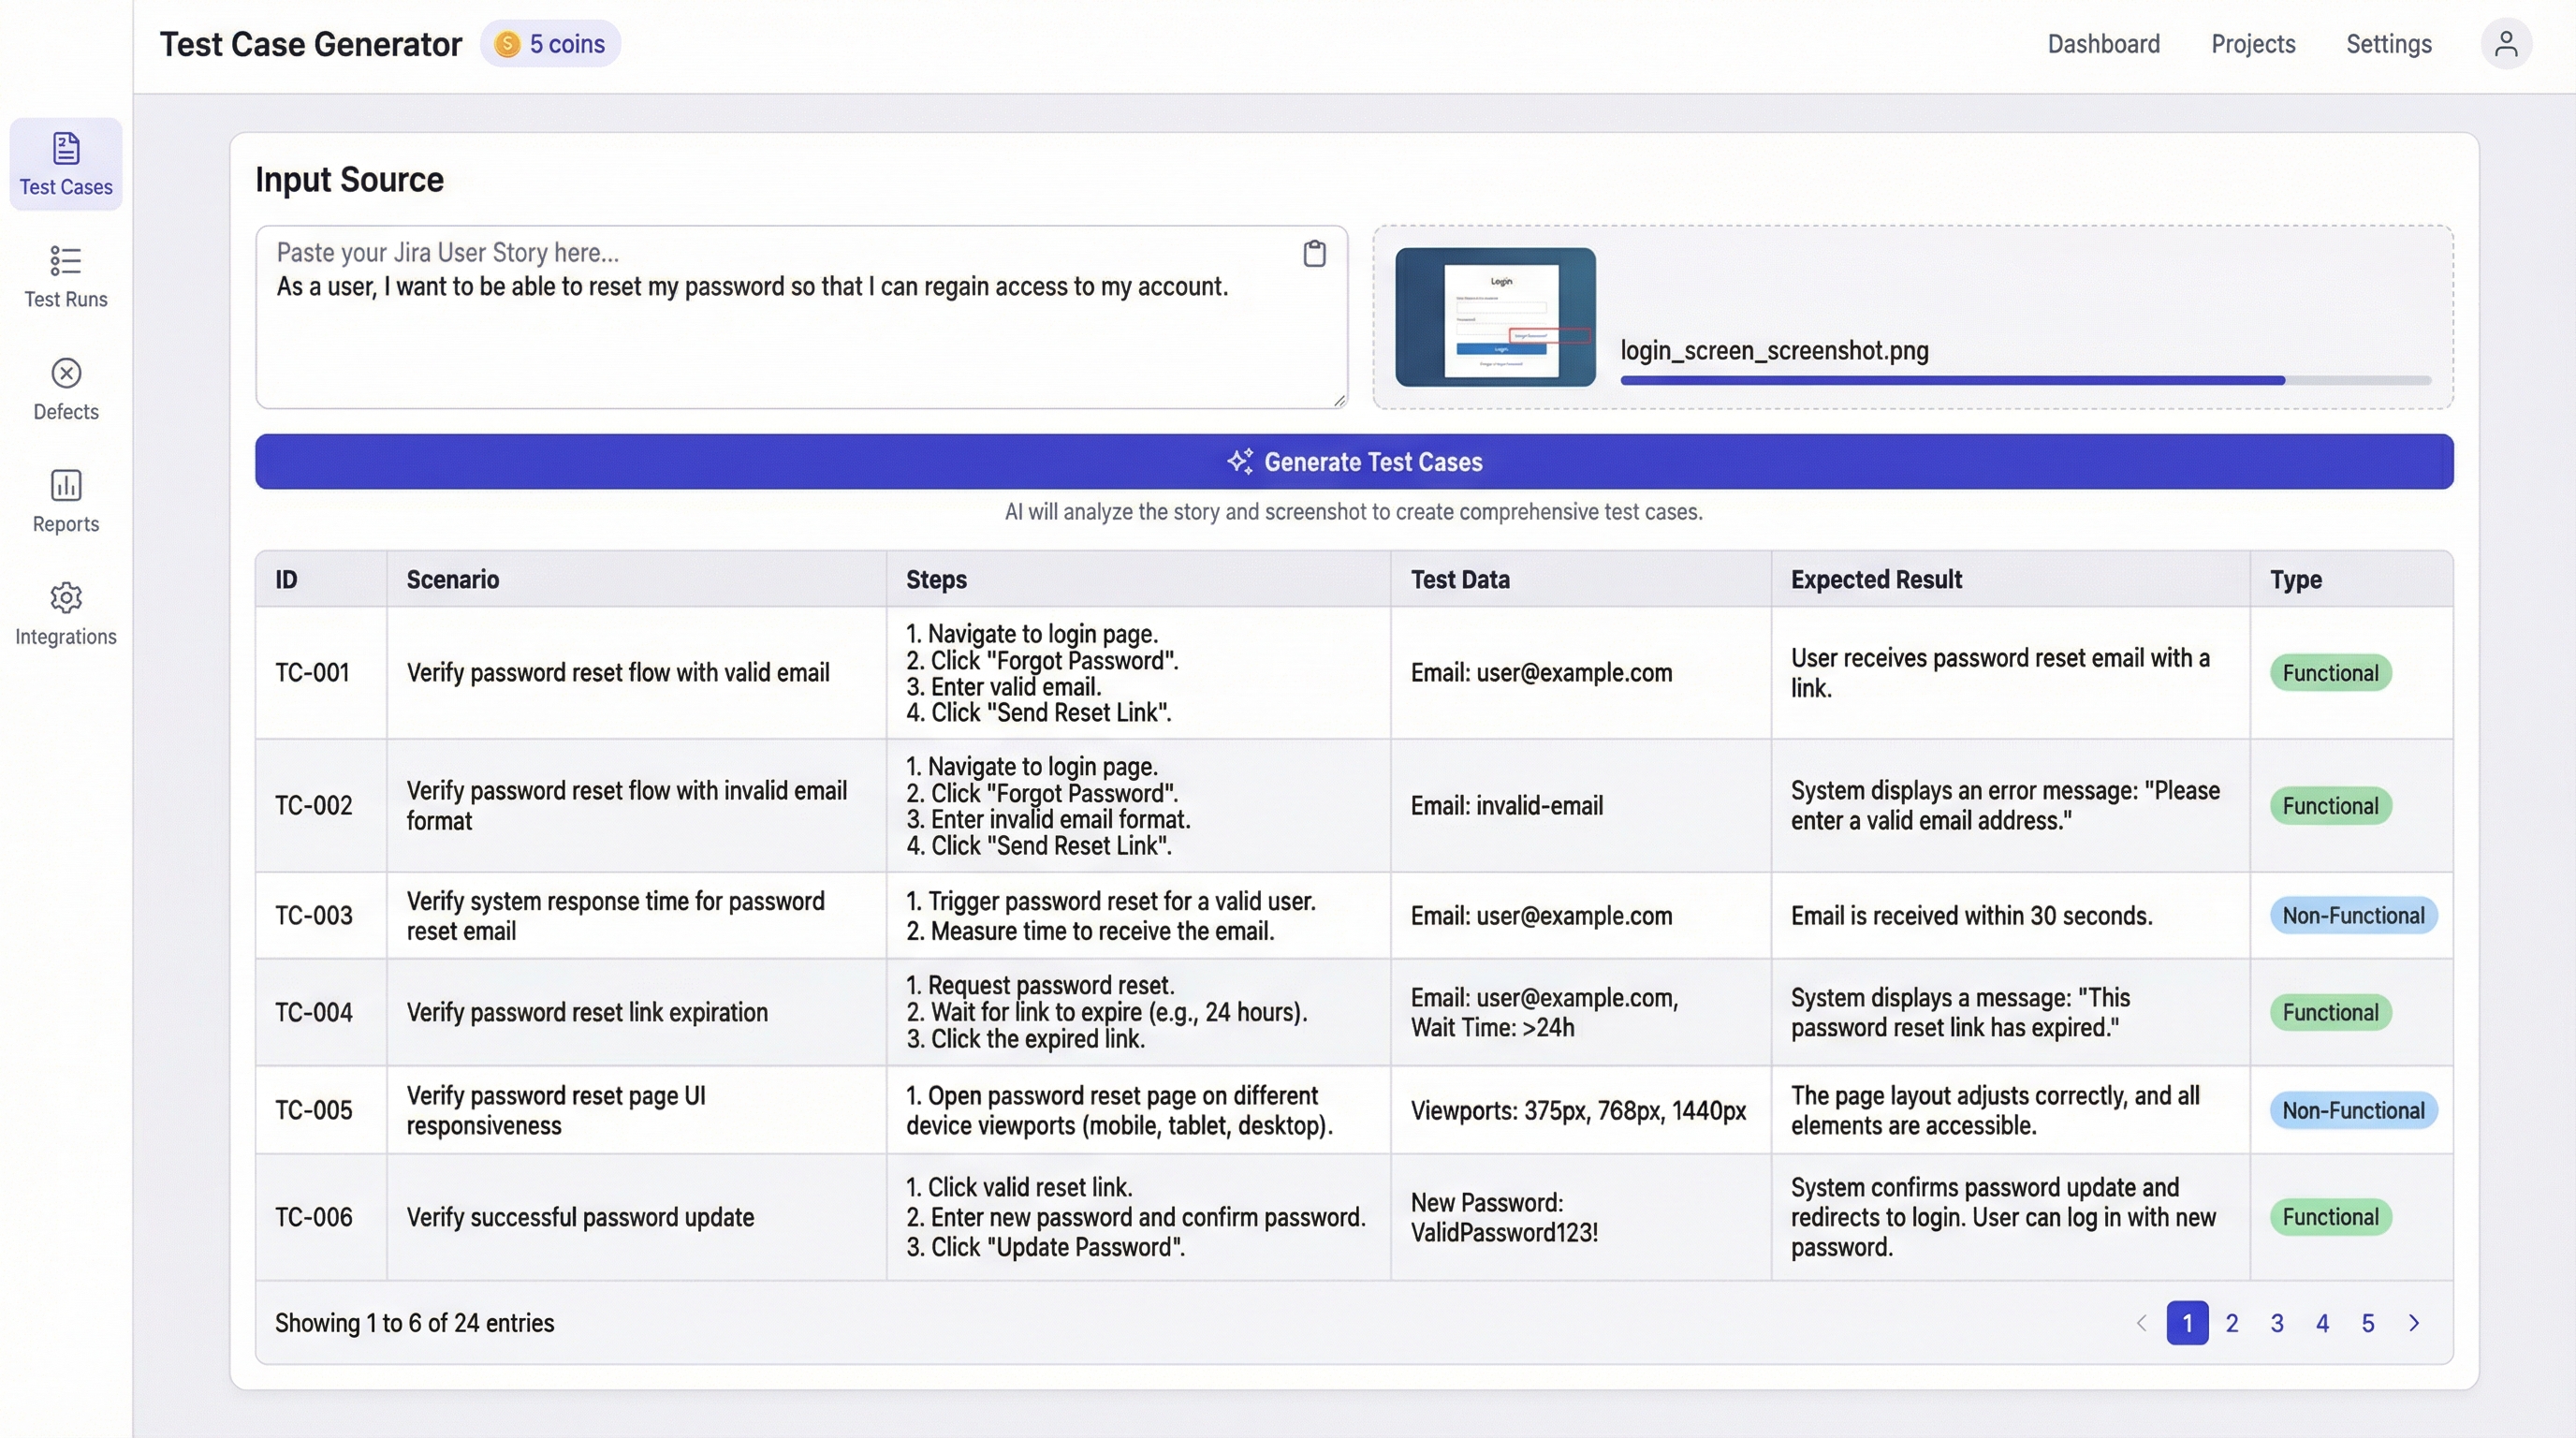Select page 5 in pagination
This screenshot has height=1438, width=2576.
coord(2367,1322)
